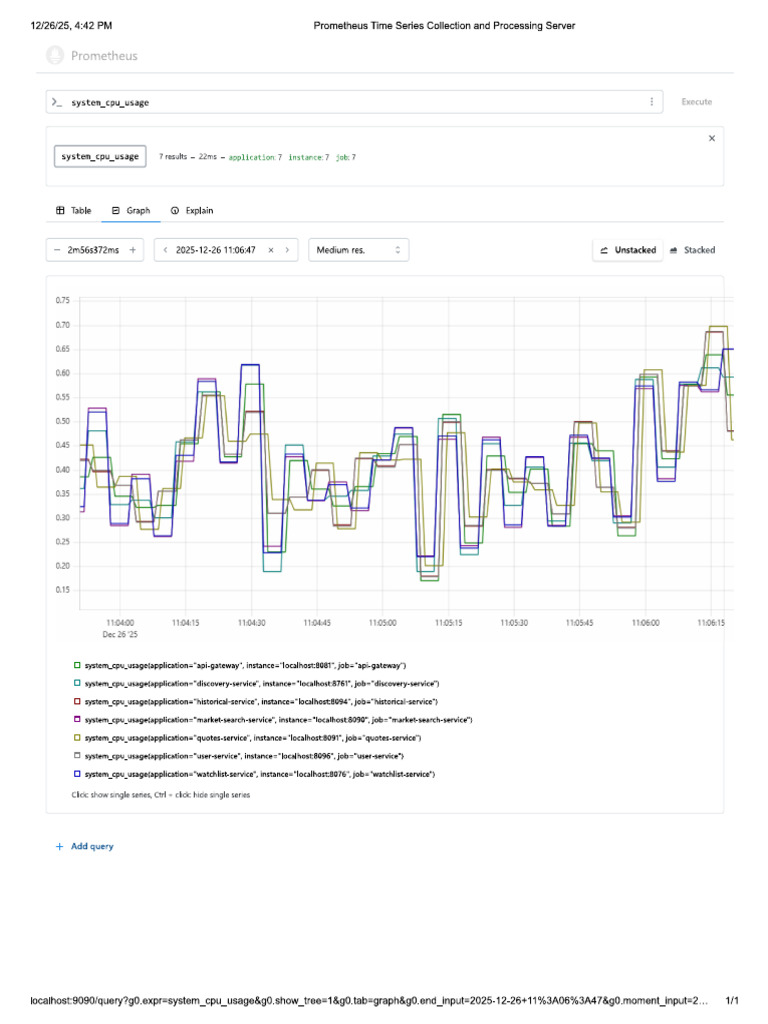
Task: Show only the quotes-service legend entry
Action: coord(253,738)
